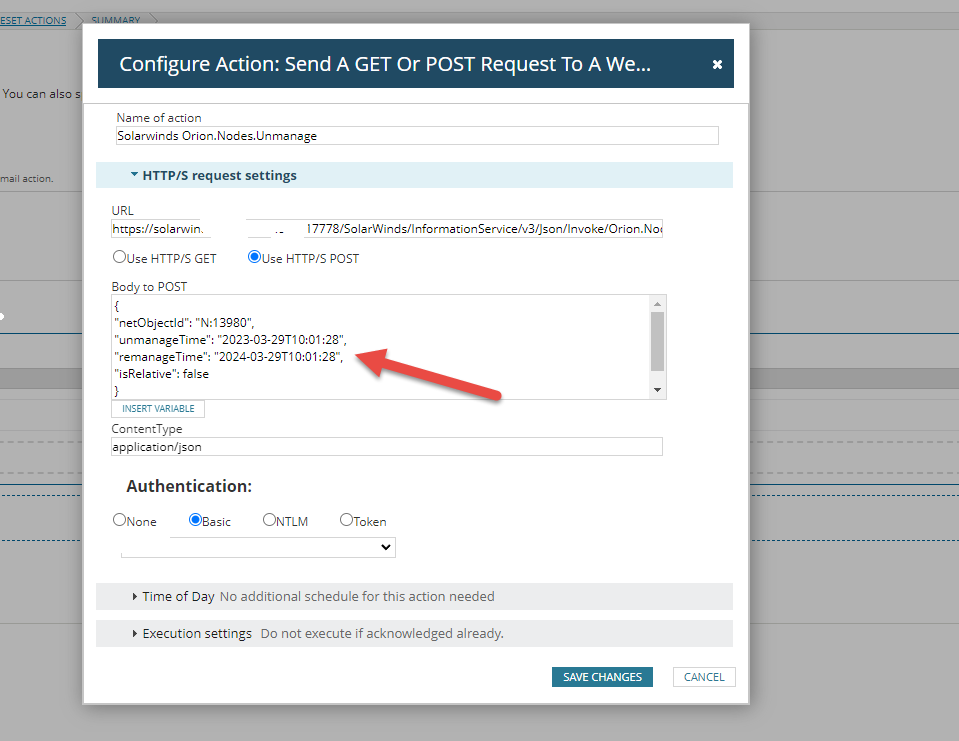Click scroll up arrow of body textarea
The width and height of the screenshot is (959, 741).
pos(657,304)
